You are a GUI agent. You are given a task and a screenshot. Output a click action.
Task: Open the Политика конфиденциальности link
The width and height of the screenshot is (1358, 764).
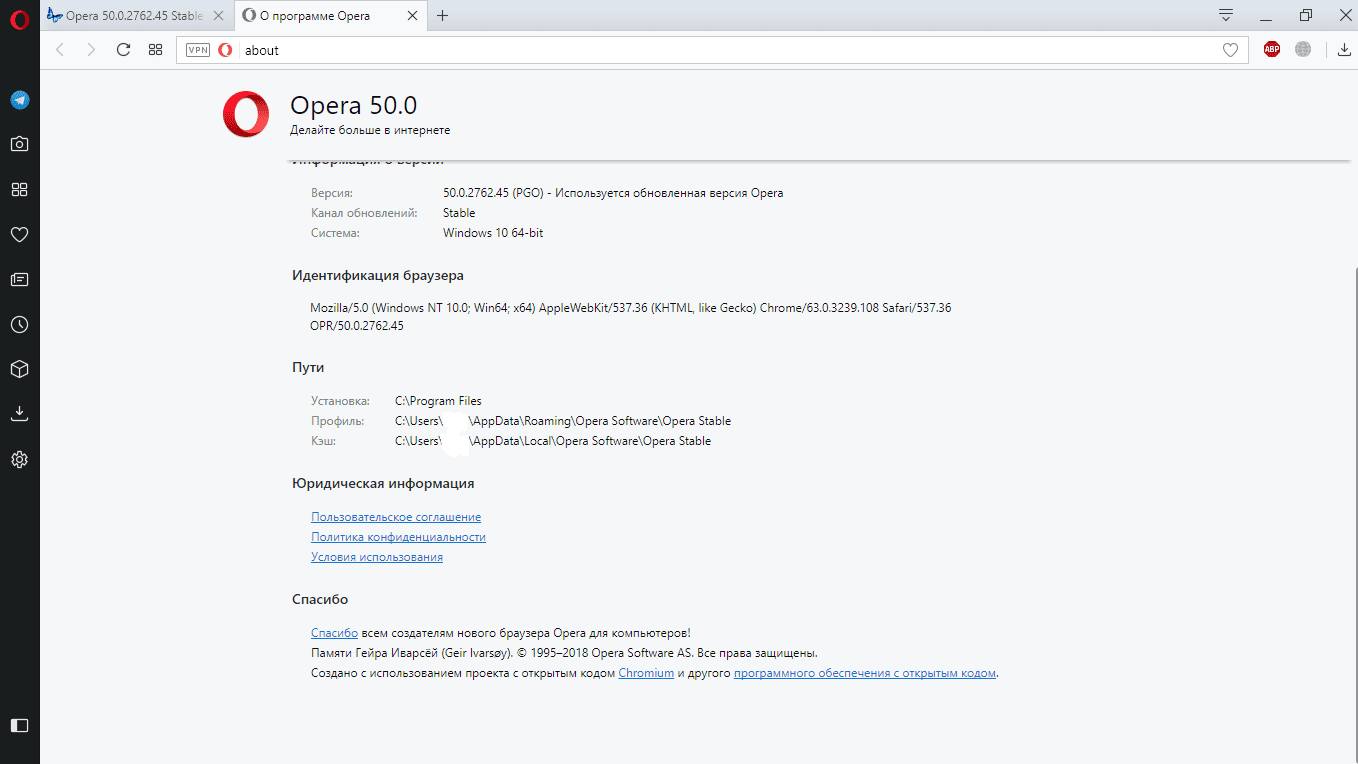click(x=398, y=537)
